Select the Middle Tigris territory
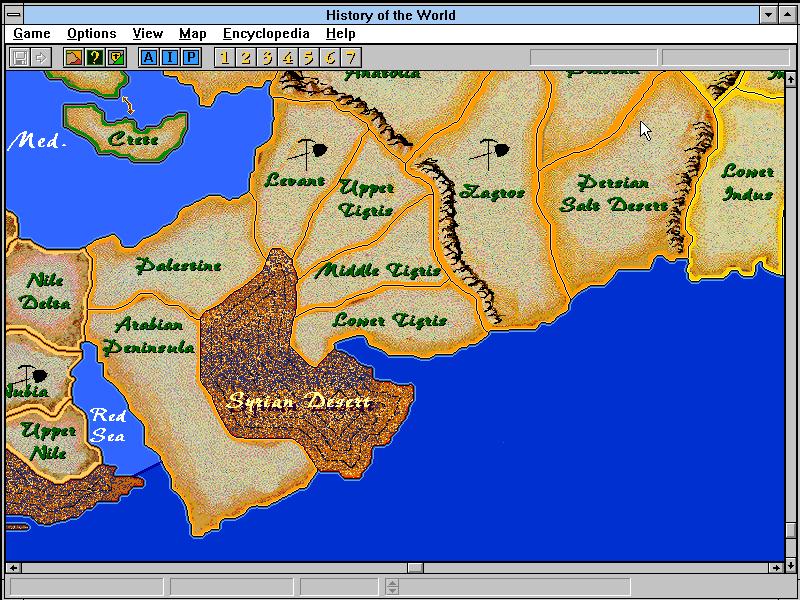The height and width of the screenshot is (600, 800). tap(378, 270)
